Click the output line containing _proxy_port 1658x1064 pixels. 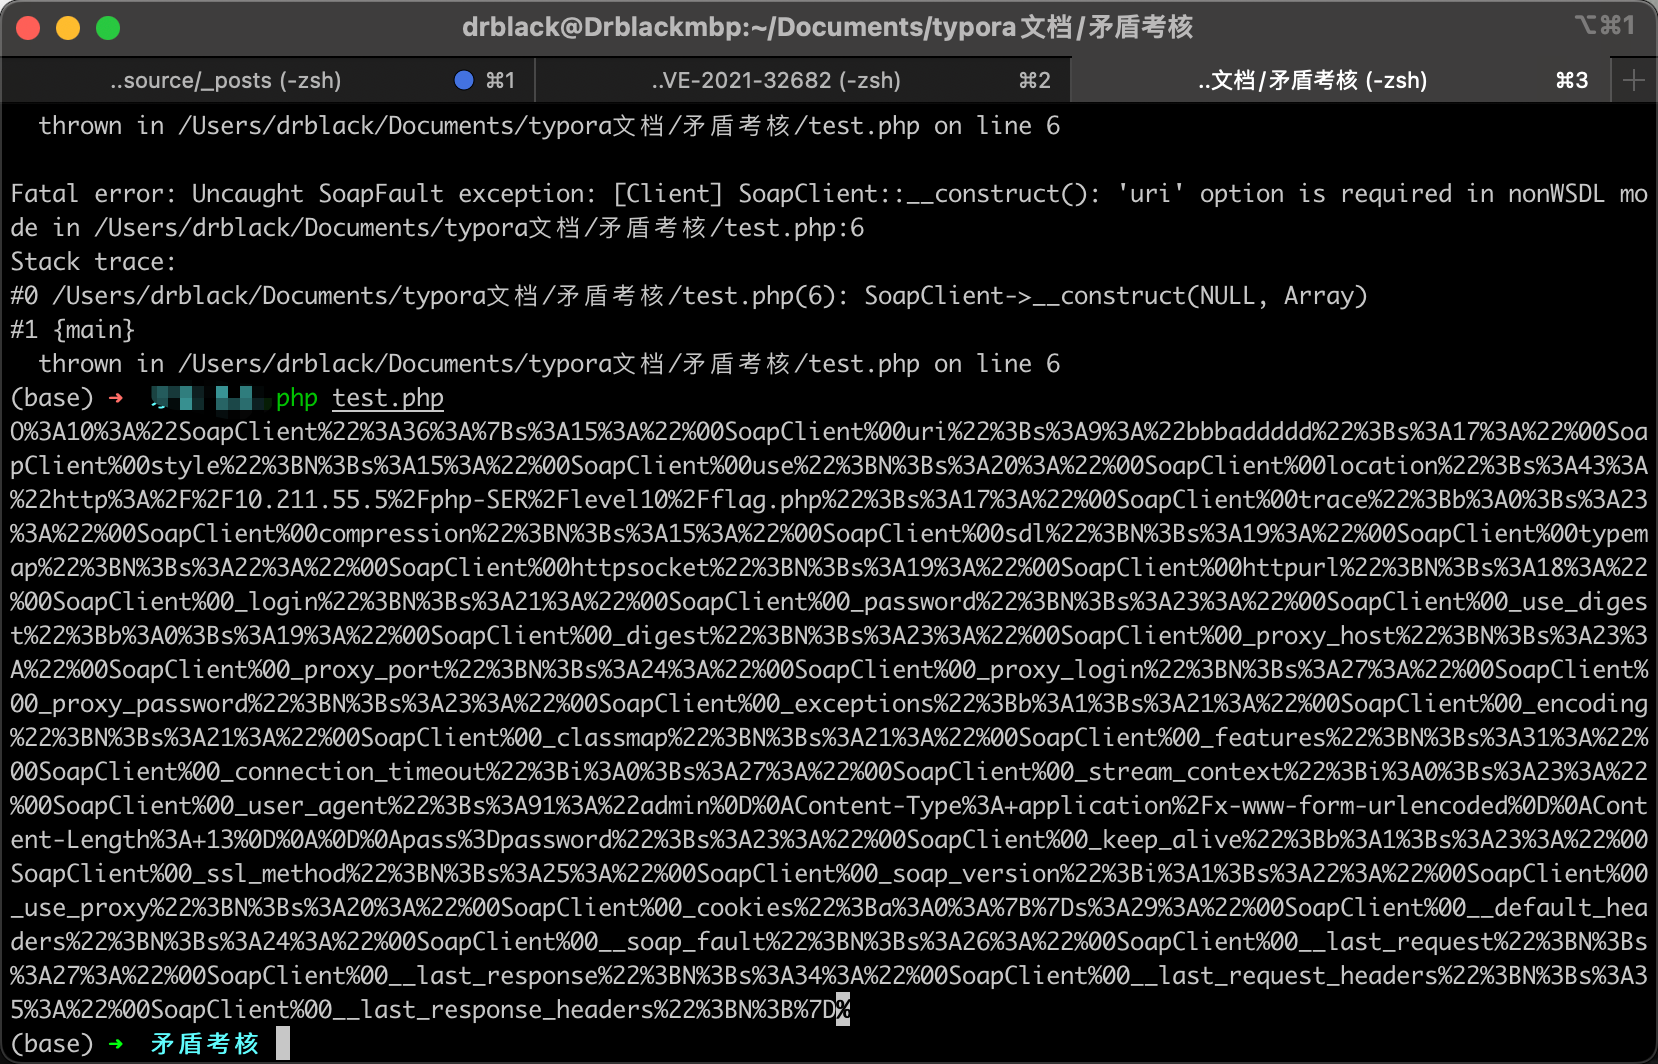tap(829, 670)
